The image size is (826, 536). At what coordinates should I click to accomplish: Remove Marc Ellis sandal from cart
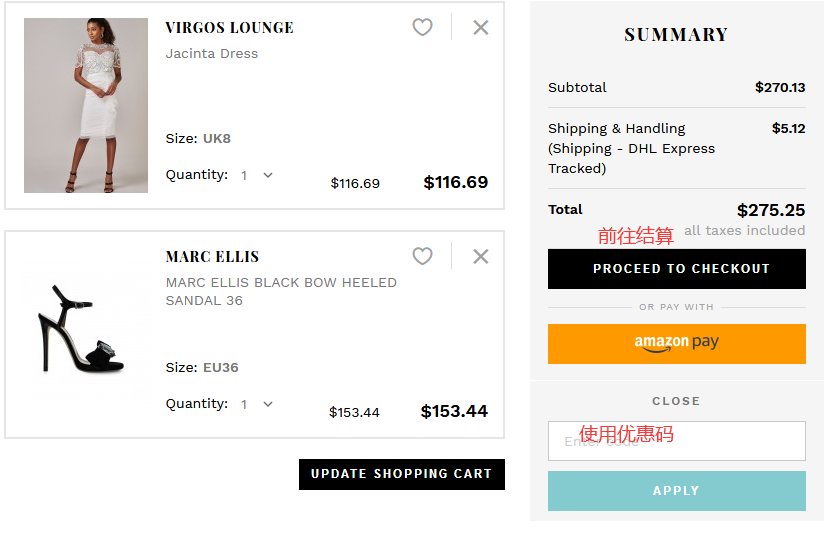(x=481, y=257)
